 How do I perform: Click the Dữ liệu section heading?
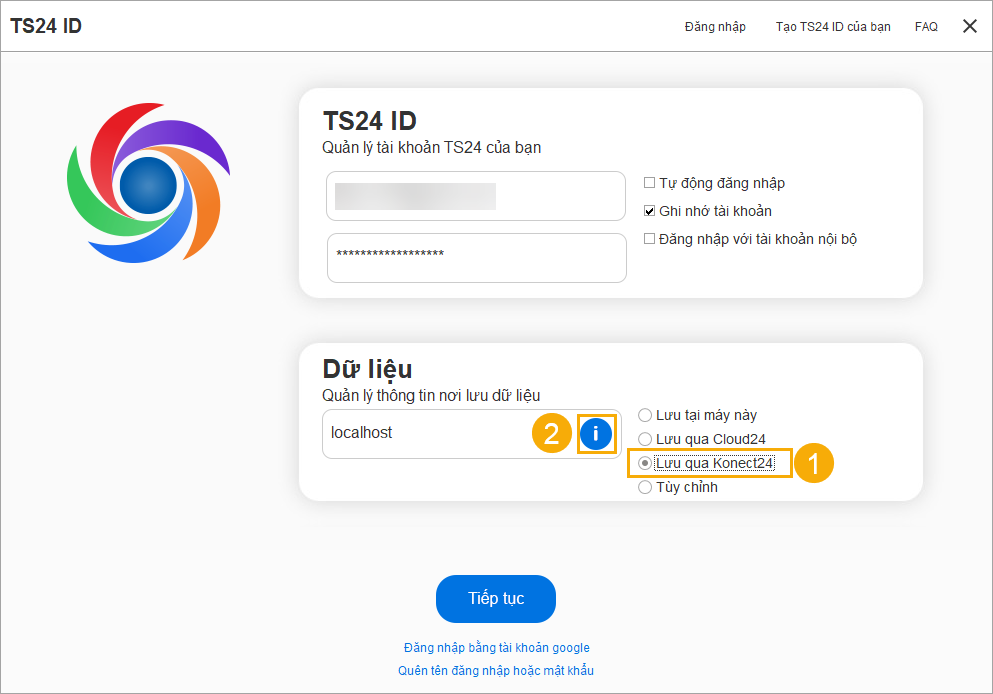[x=367, y=369]
